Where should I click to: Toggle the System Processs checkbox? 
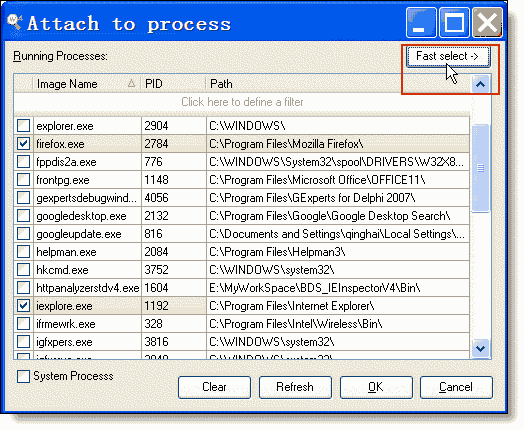(23, 377)
